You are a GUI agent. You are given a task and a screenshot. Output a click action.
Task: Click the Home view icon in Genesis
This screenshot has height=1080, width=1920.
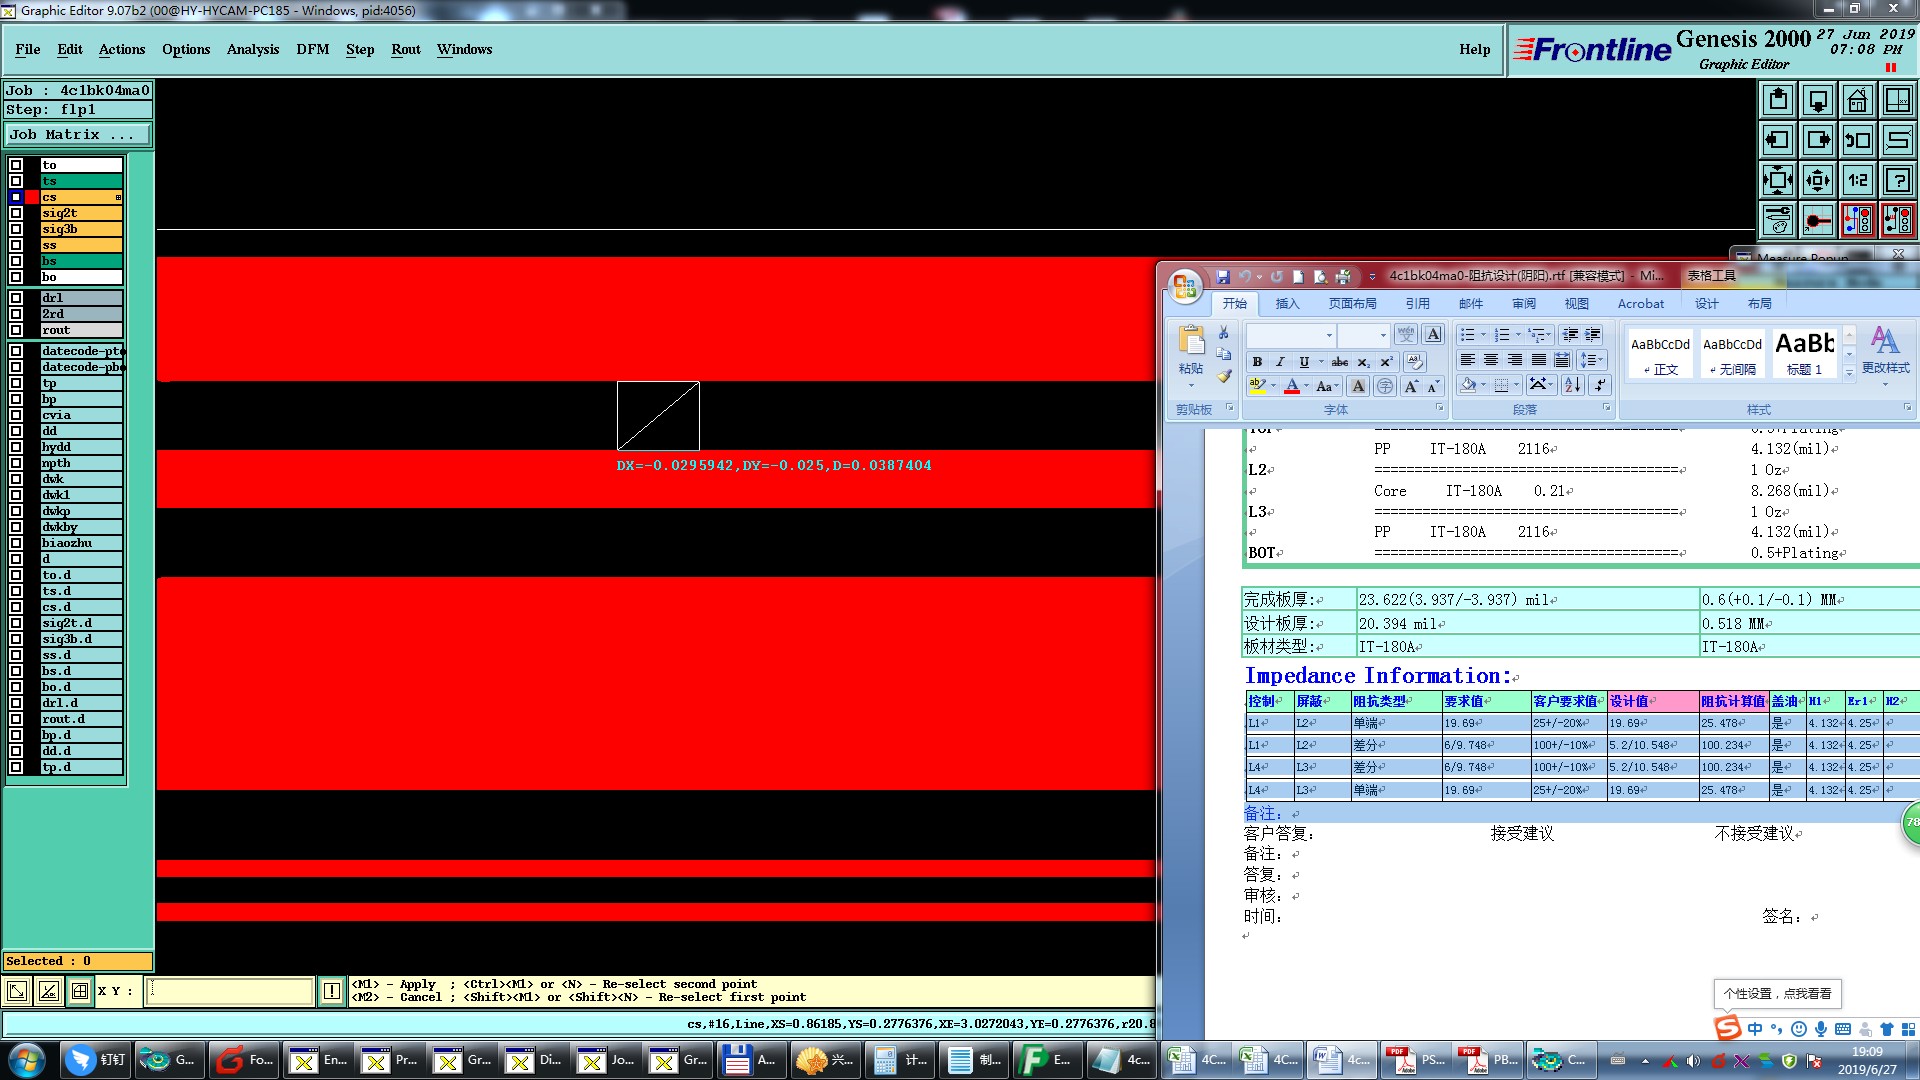pyautogui.click(x=1857, y=100)
